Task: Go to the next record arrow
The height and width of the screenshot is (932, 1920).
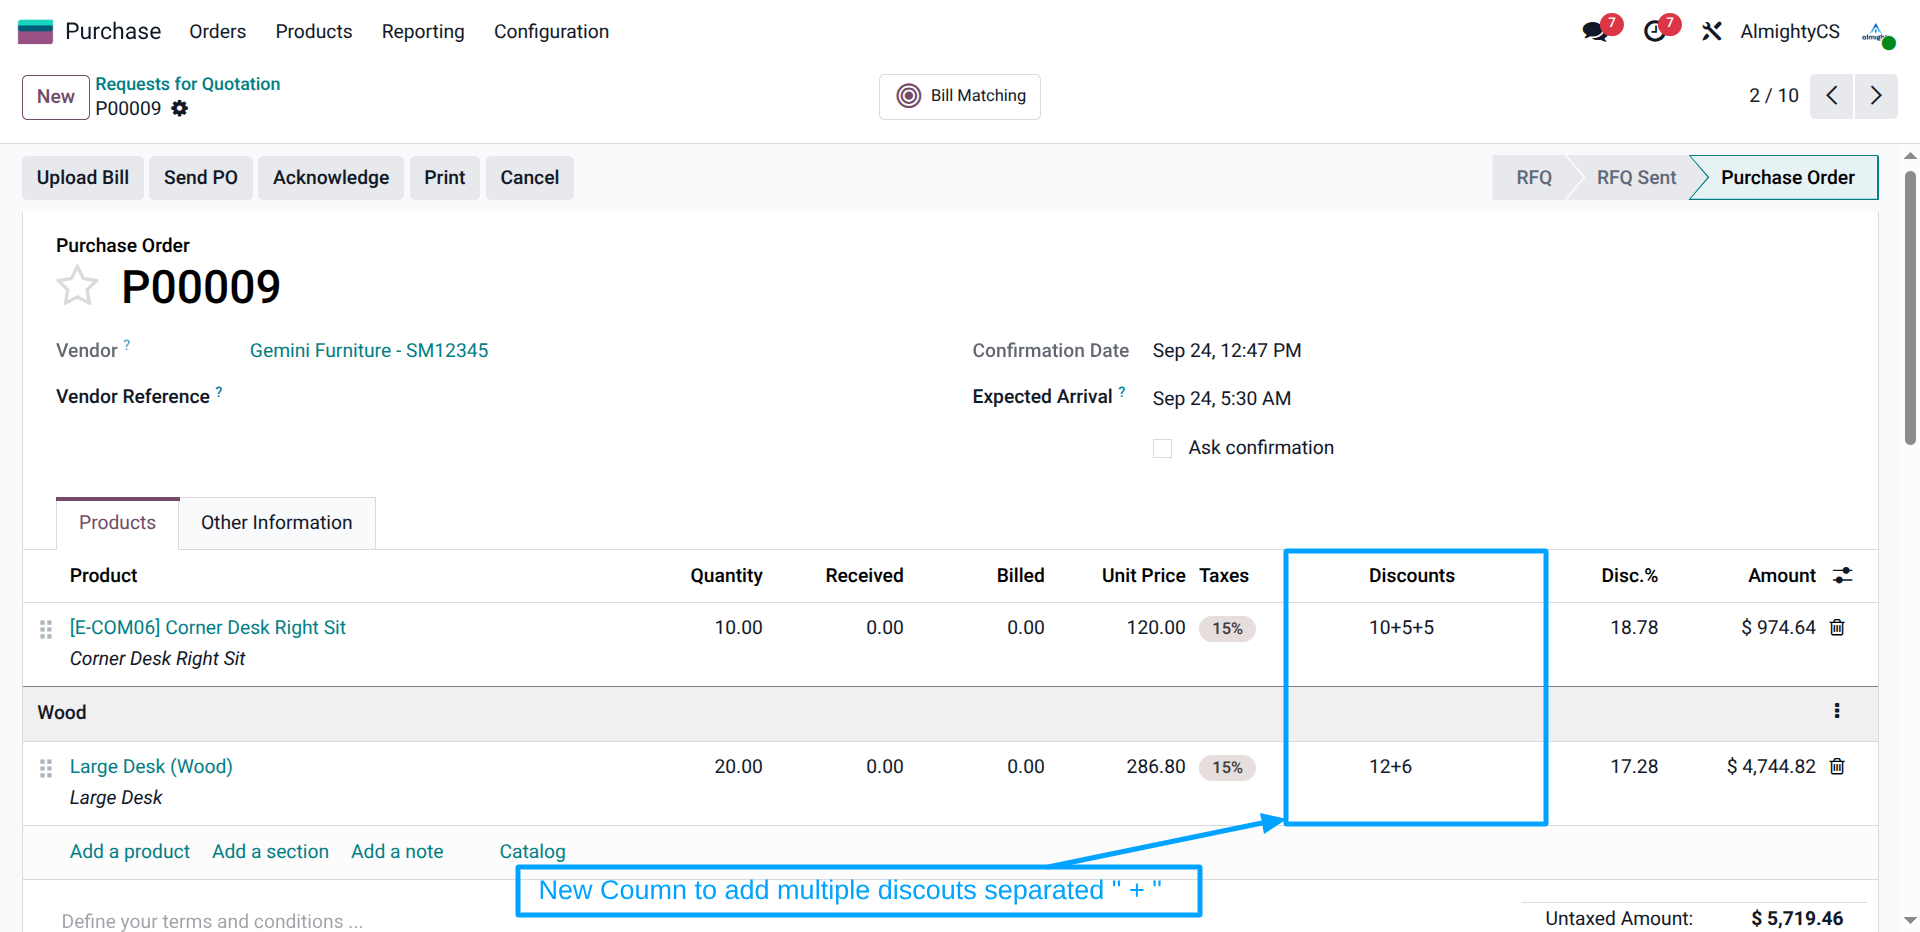Action: click(1876, 96)
